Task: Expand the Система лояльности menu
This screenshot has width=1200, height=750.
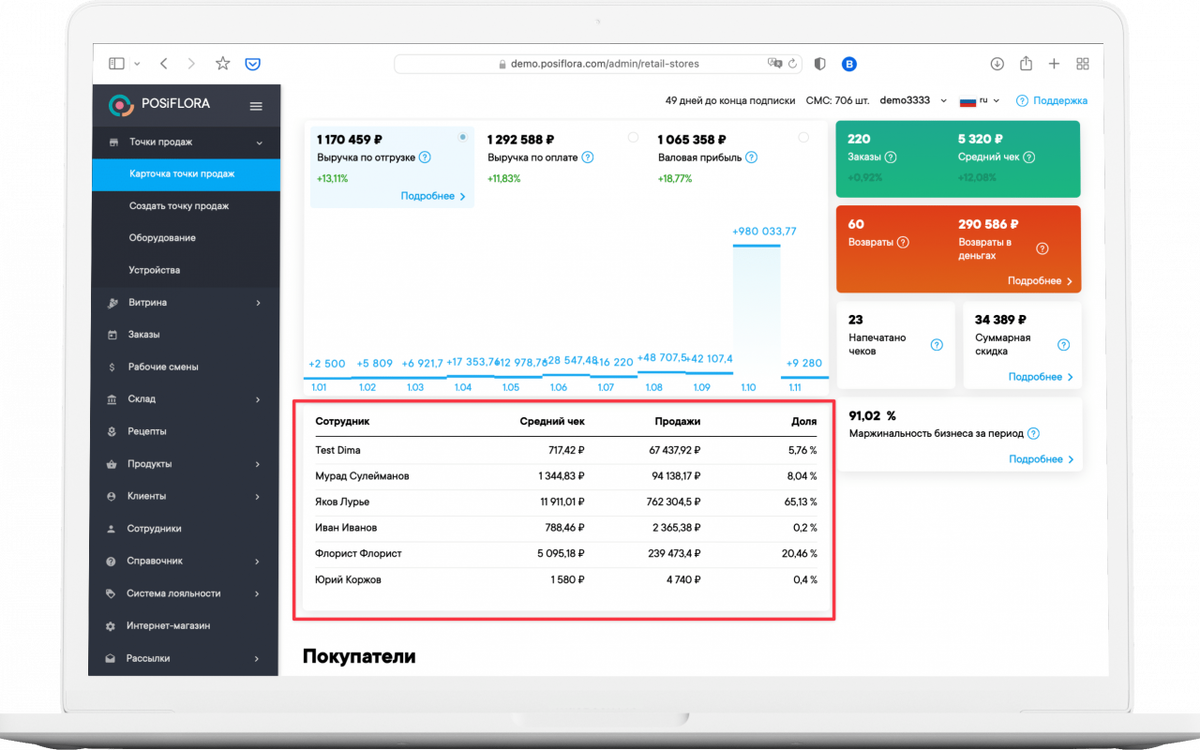Action: pos(258,593)
